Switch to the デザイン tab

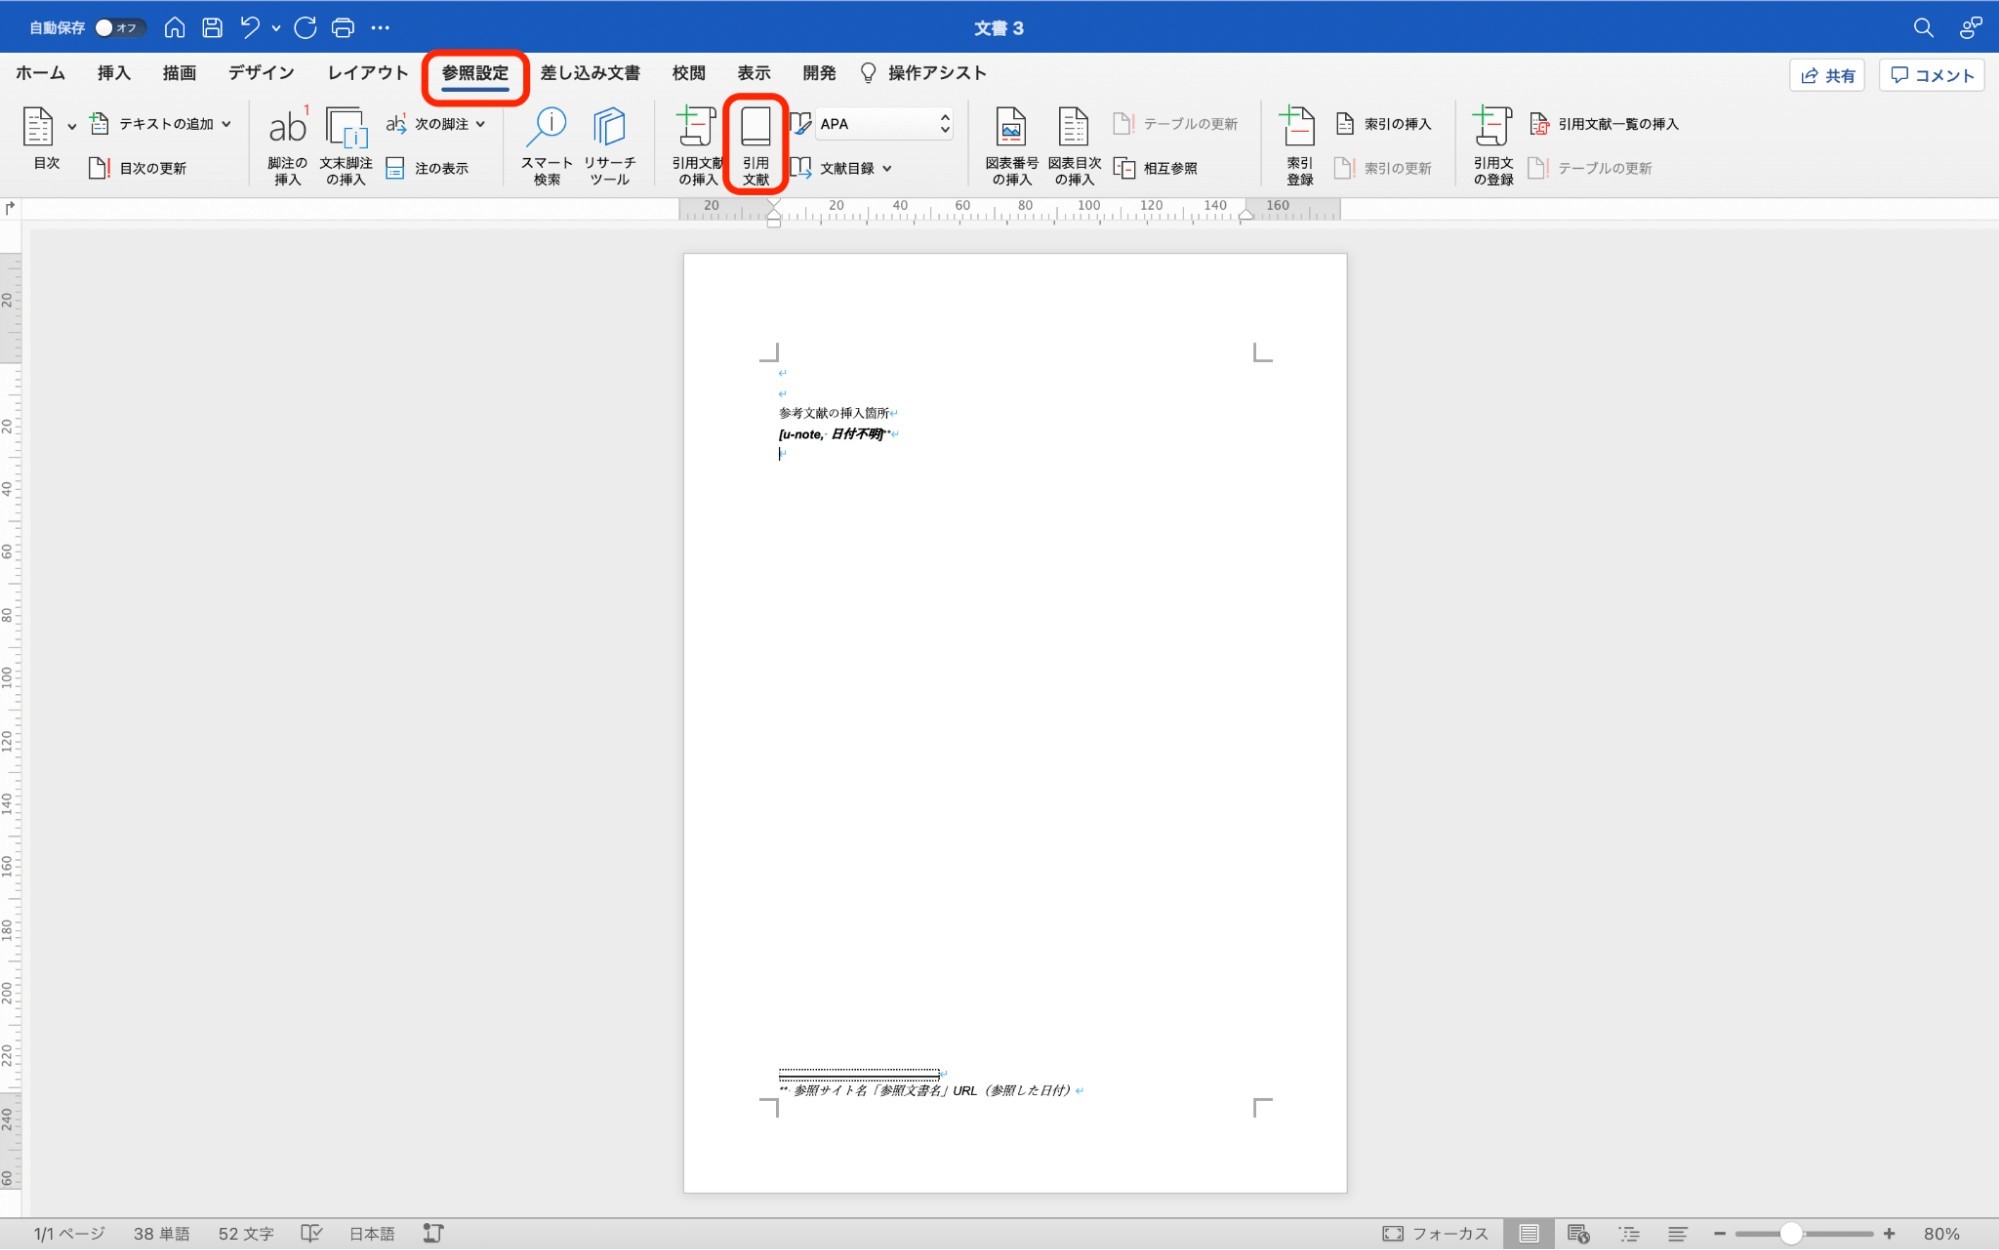pyautogui.click(x=261, y=73)
